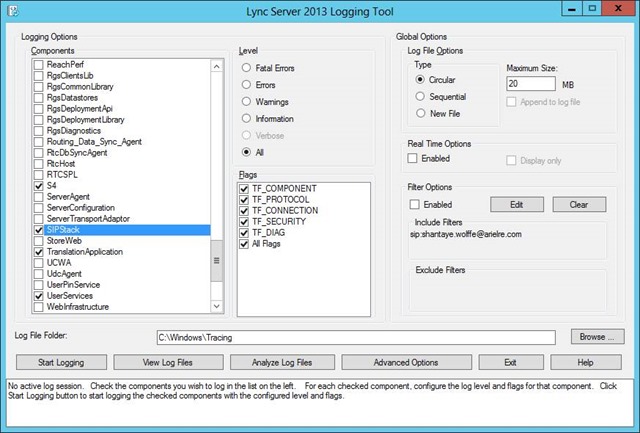Screen dimensions: 640x433
Task: Check the WebInfrastructure component
Action: tap(39, 307)
